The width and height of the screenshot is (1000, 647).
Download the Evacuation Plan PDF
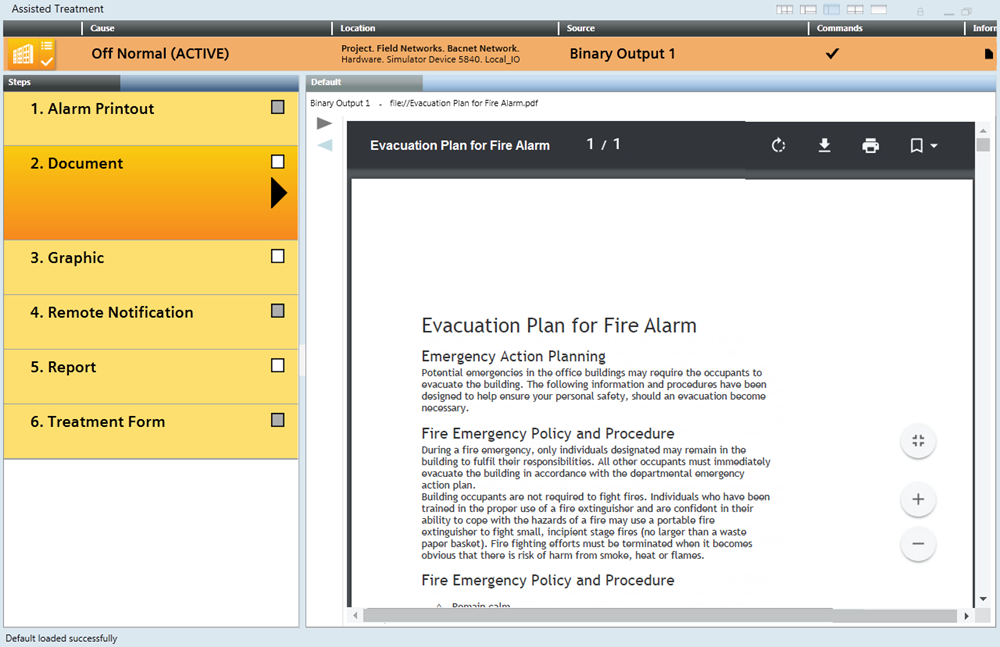point(824,146)
